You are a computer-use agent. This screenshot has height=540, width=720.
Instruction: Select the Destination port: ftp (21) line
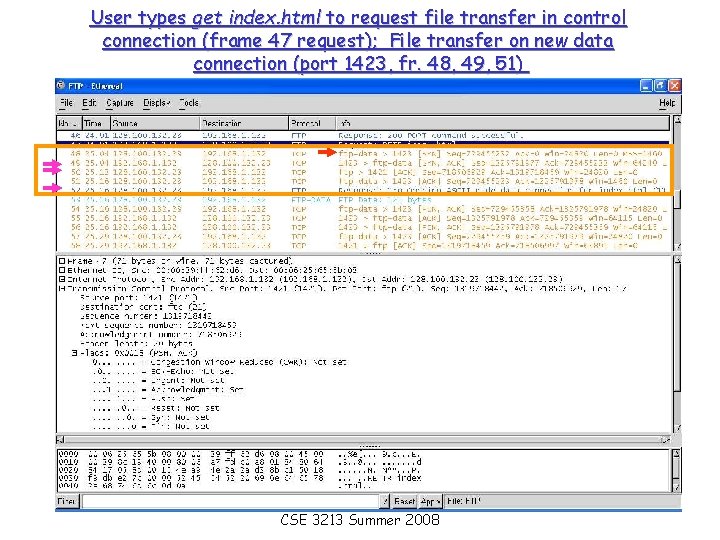tap(143, 307)
